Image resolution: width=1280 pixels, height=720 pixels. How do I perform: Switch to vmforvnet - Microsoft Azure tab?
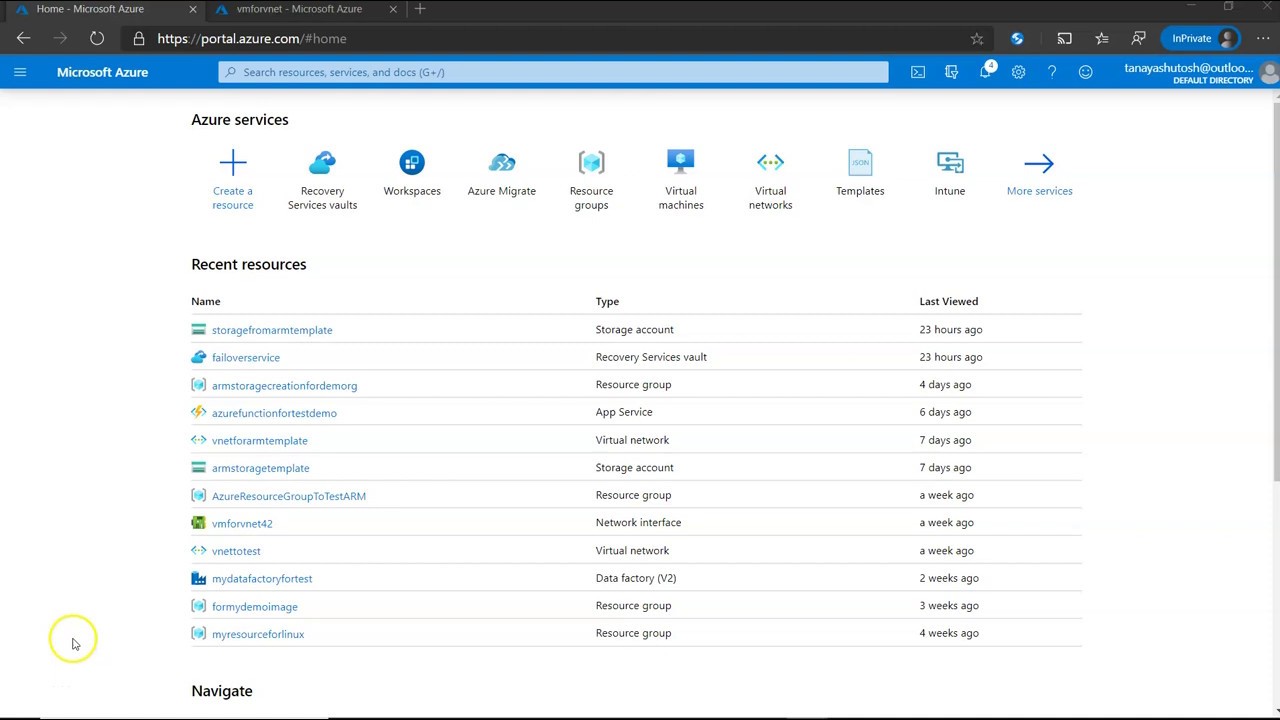coord(299,9)
